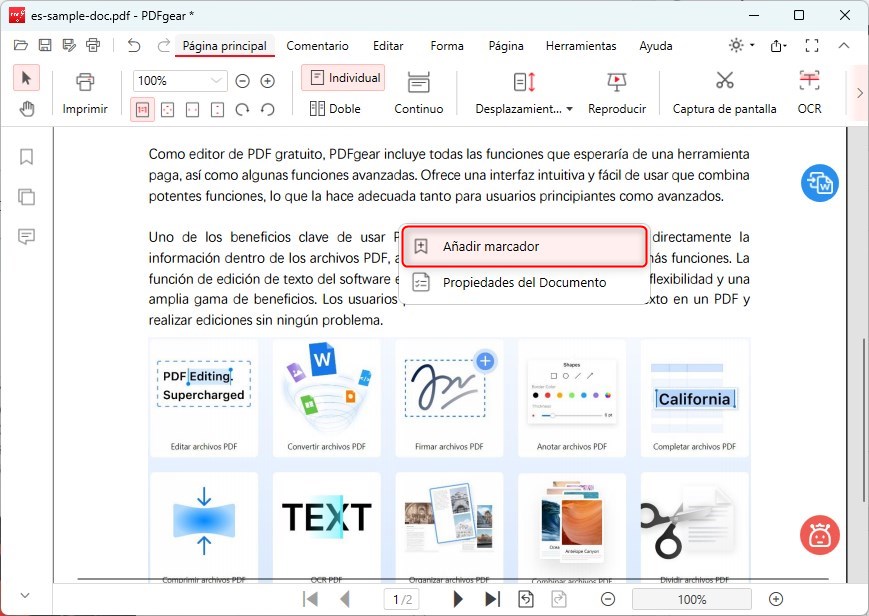Click the Imprimir button
The image size is (869, 616).
coord(85,93)
